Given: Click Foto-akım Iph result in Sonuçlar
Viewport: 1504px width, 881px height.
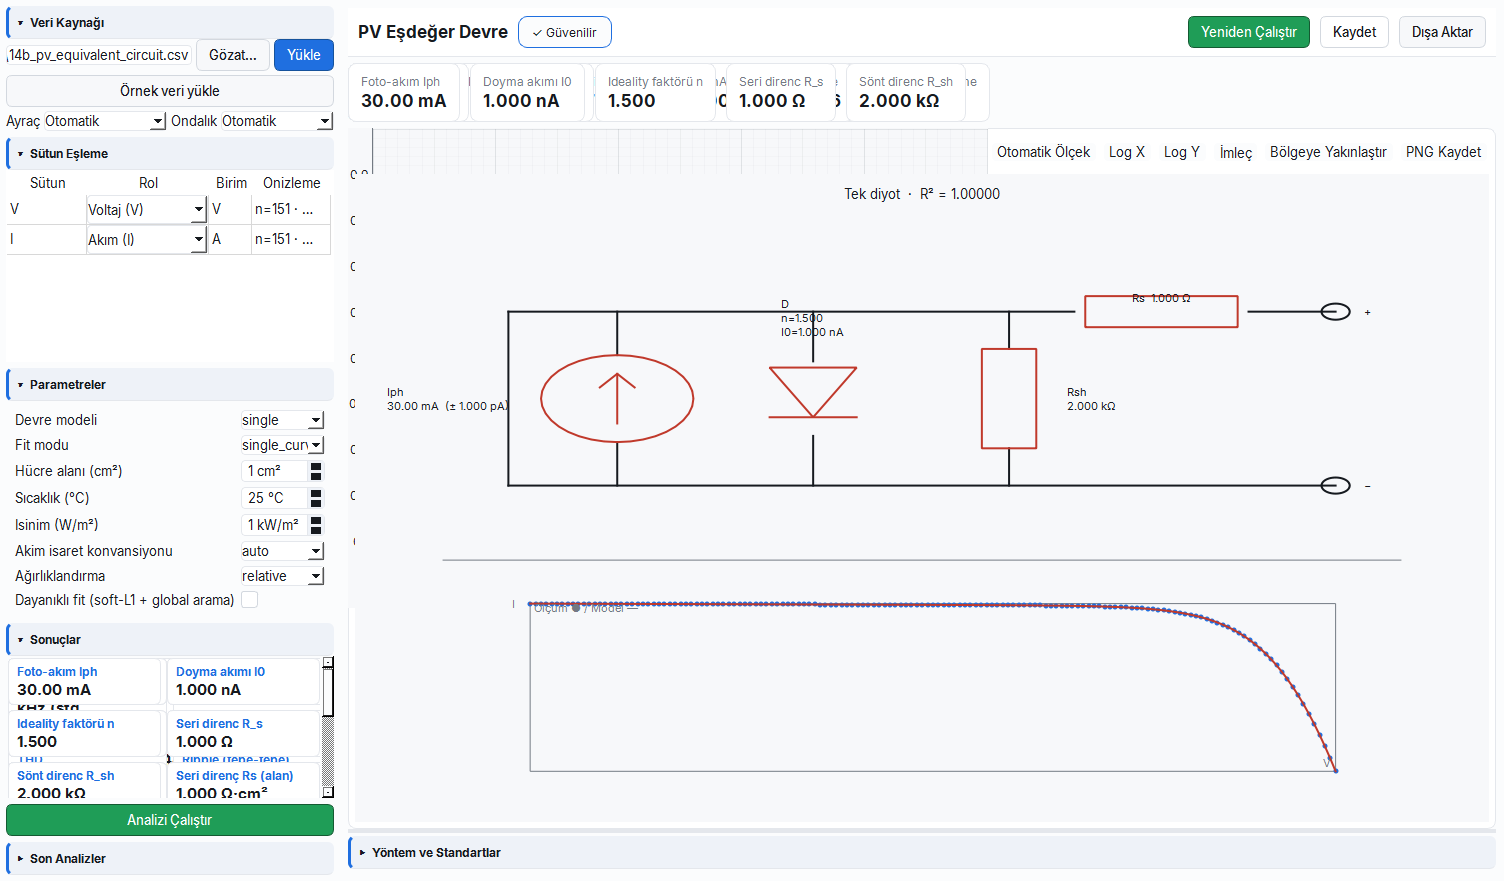Looking at the screenshot, I should [85, 681].
